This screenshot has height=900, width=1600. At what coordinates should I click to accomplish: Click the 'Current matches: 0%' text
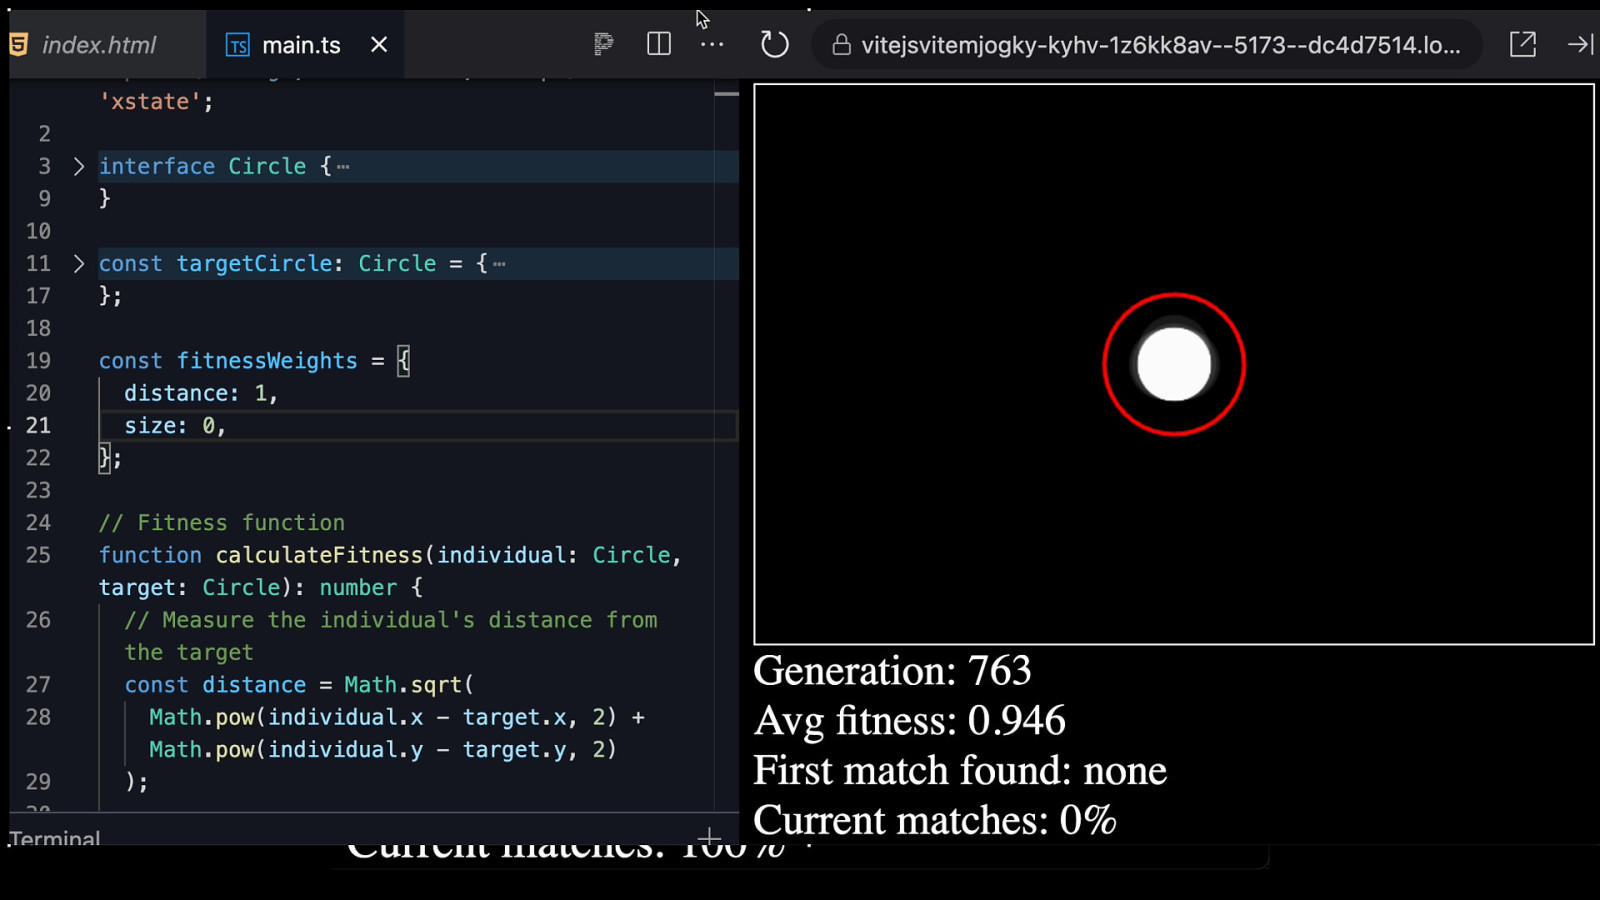935,821
